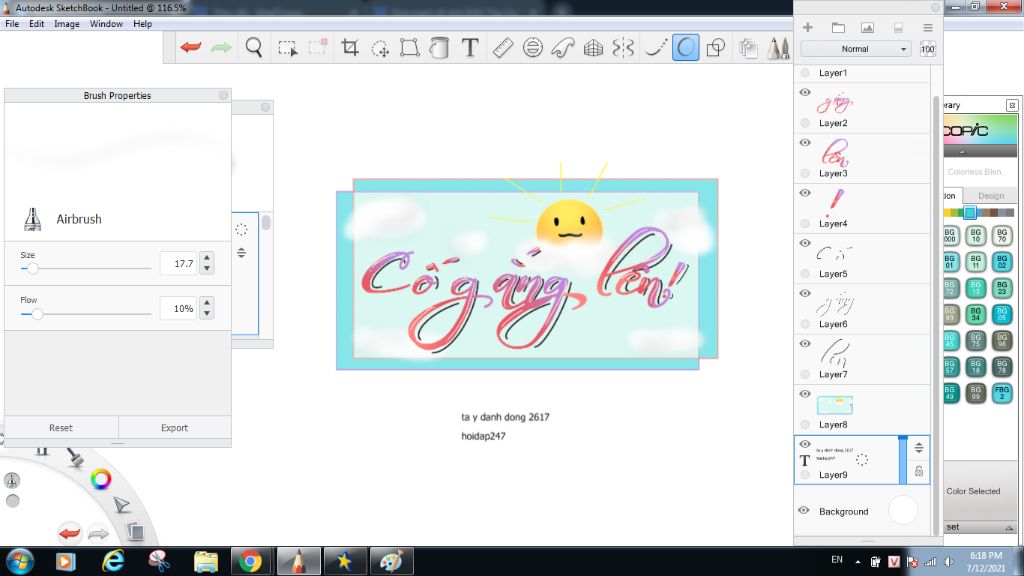Increase Flow with up arrow

click(x=207, y=303)
